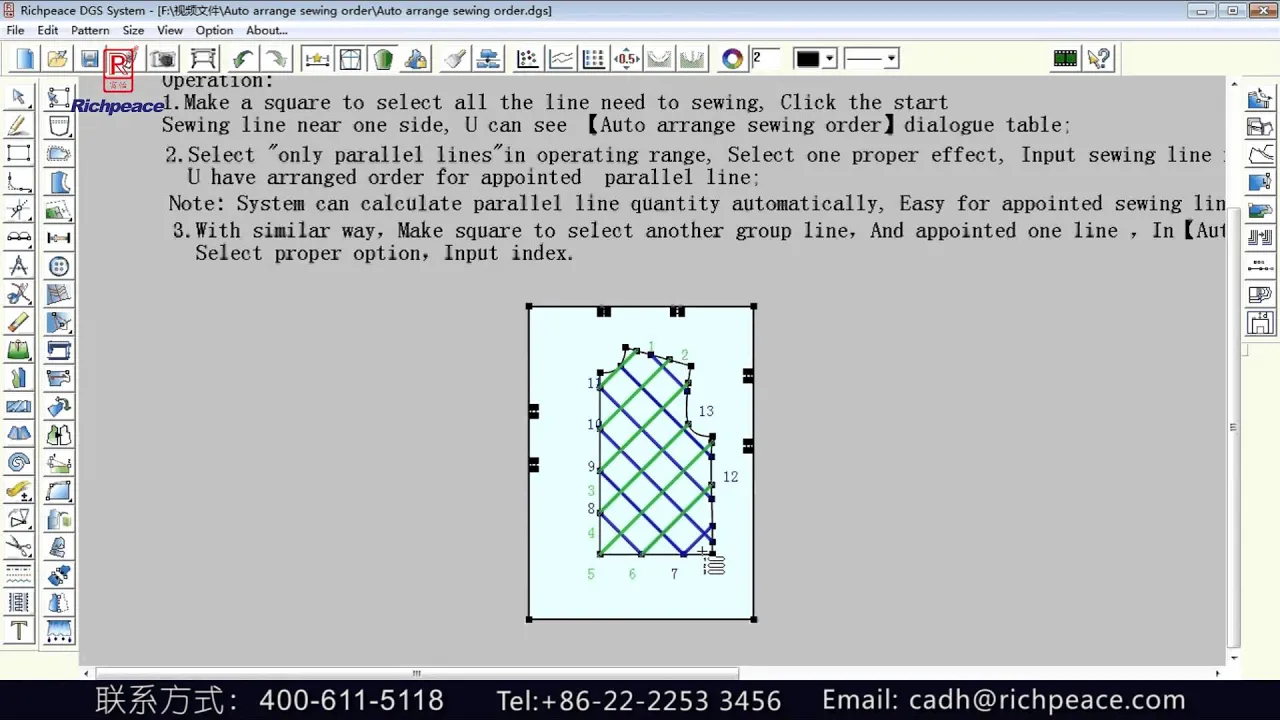Select the arrow pointer tool
The height and width of the screenshot is (720, 1280).
pyautogui.click(x=19, y=97)
